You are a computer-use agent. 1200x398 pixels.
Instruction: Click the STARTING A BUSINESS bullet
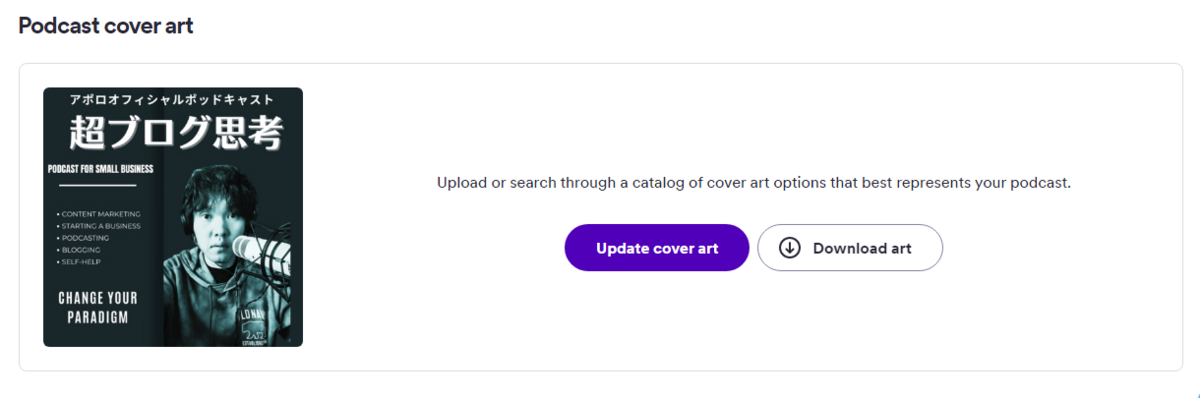pyautogui.click(x=98, y=226)
